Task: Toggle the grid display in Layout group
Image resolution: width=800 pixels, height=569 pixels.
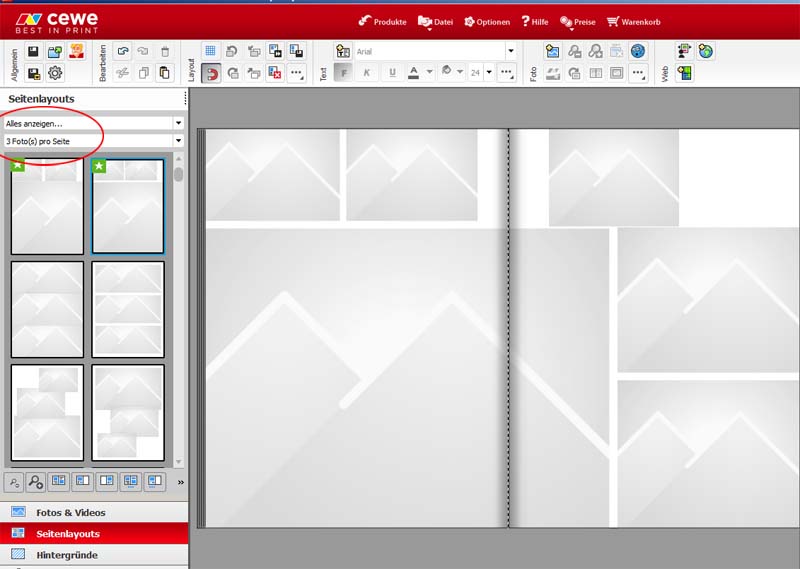Action: pos(210,51)
